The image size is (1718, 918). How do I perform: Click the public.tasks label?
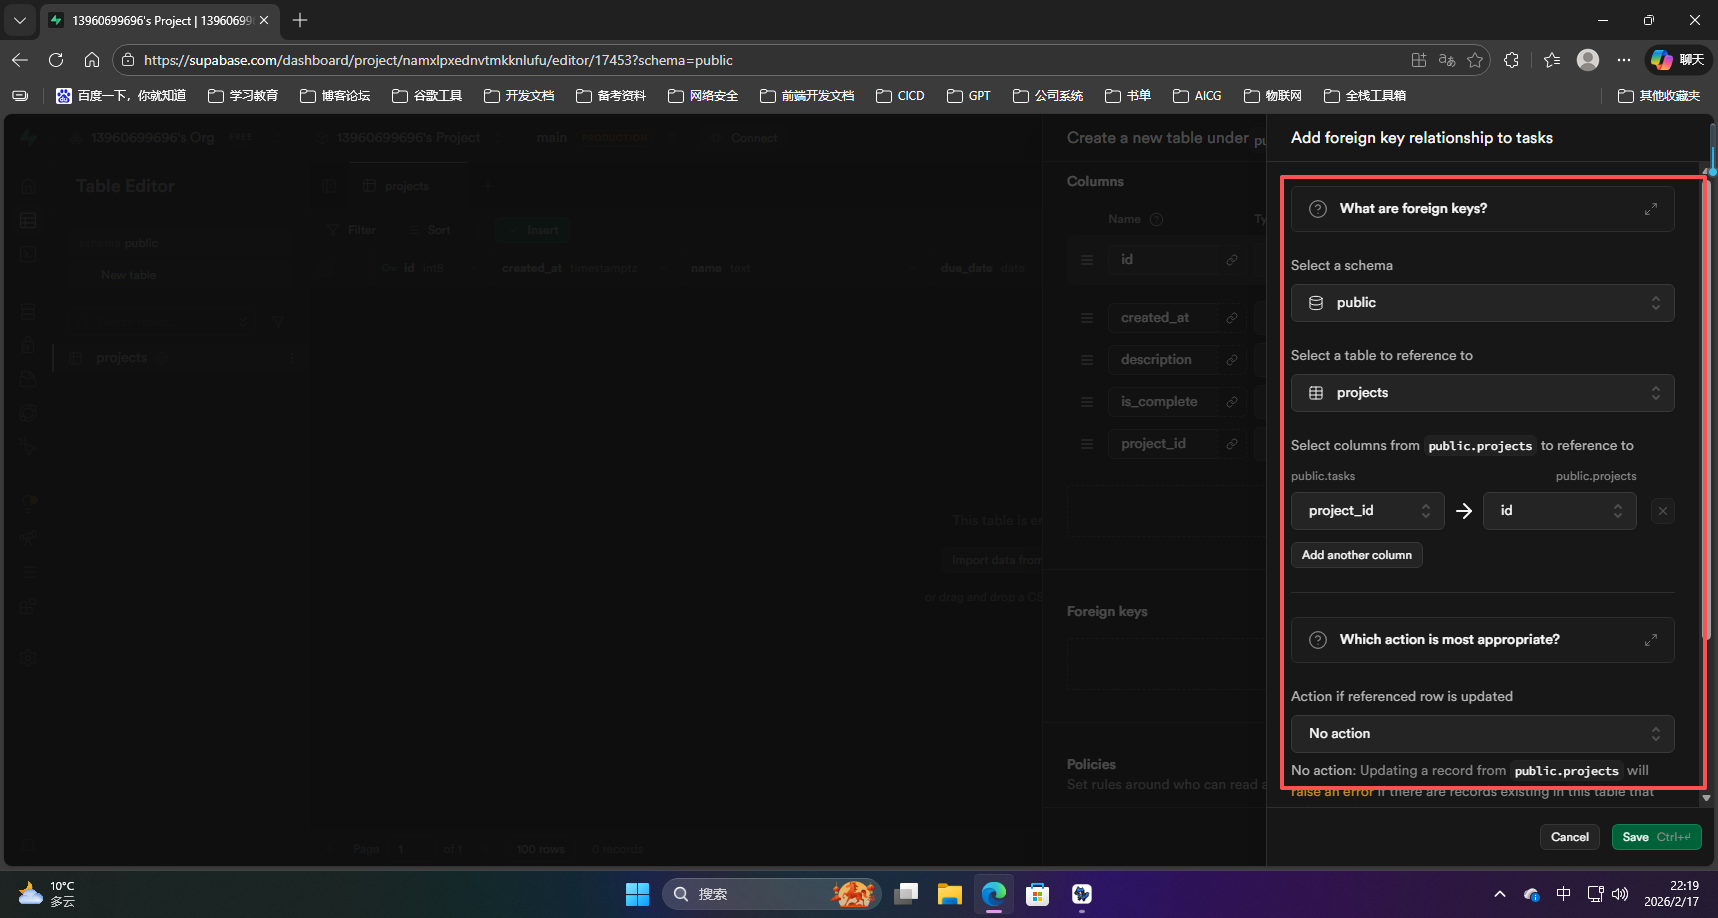pos(1323,476)
